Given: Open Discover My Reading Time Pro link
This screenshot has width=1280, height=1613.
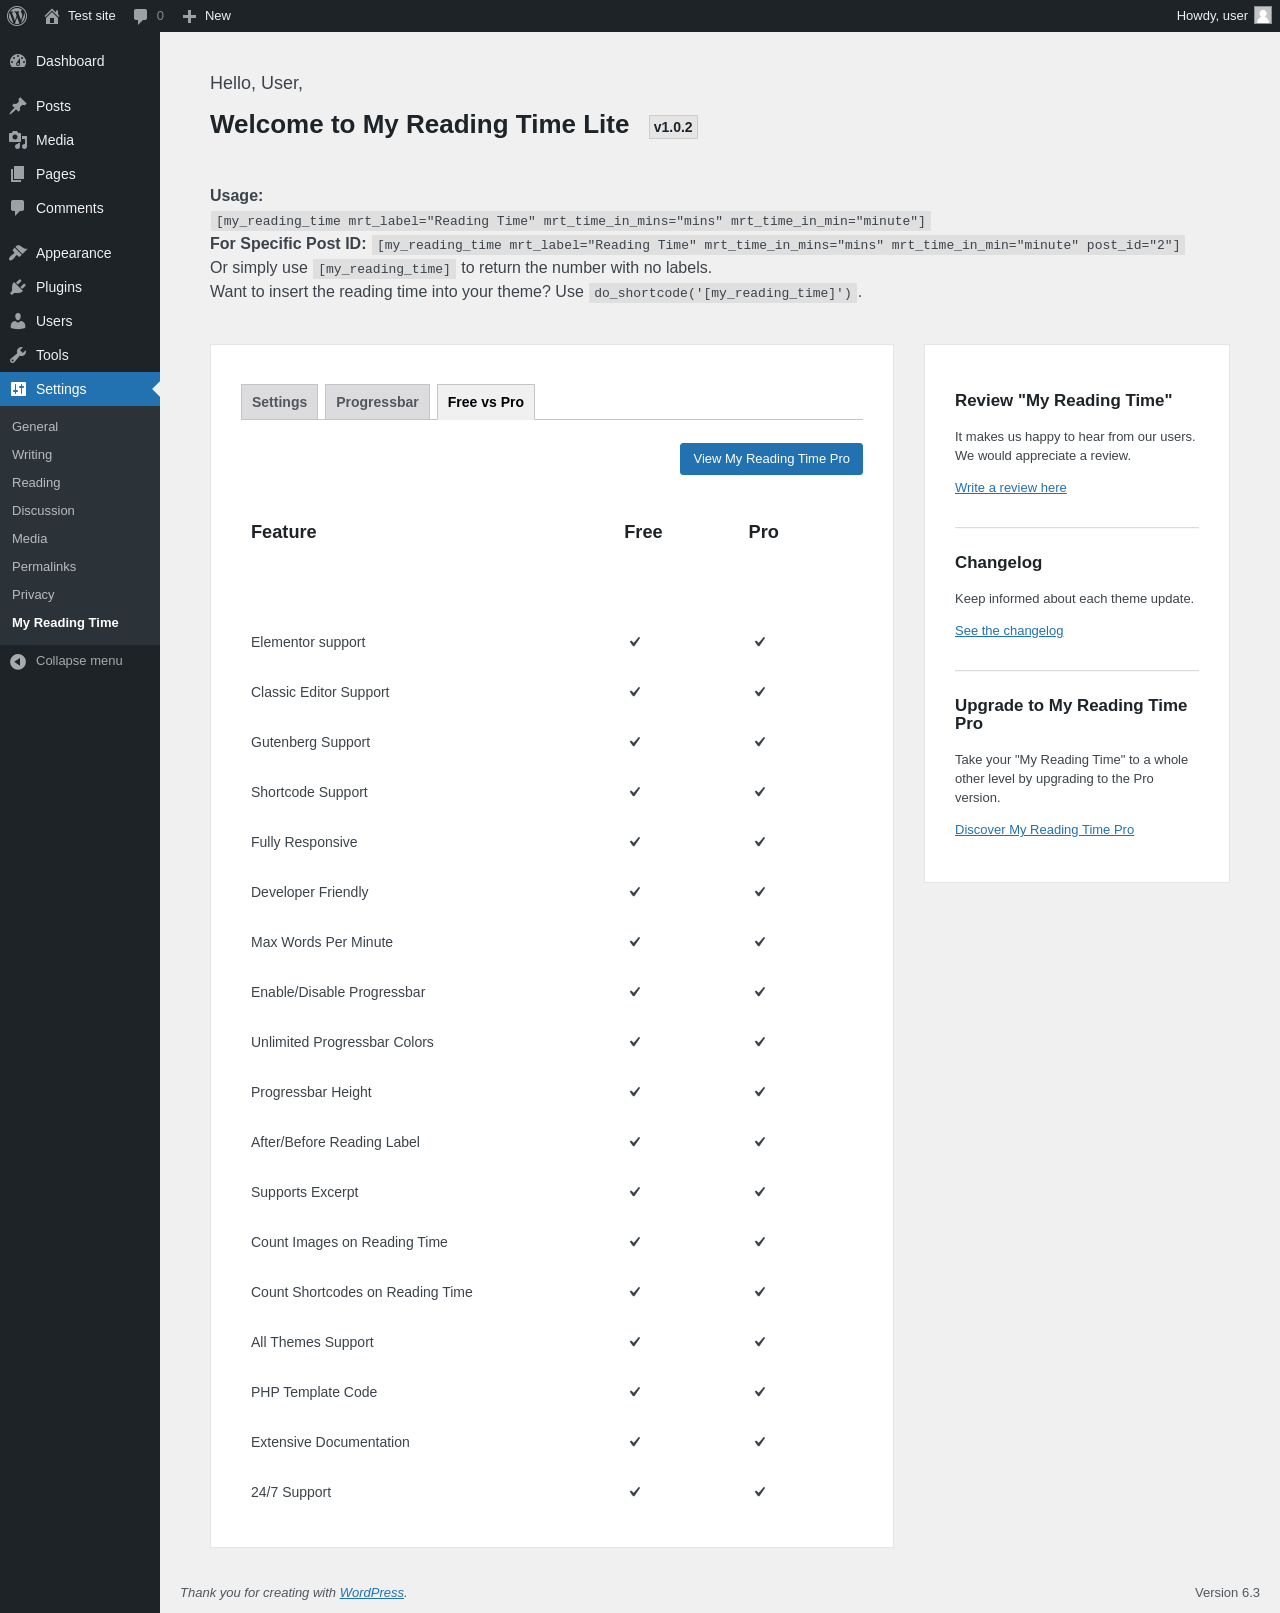Looking at the screenshot, I should (x=1044, y=830).
